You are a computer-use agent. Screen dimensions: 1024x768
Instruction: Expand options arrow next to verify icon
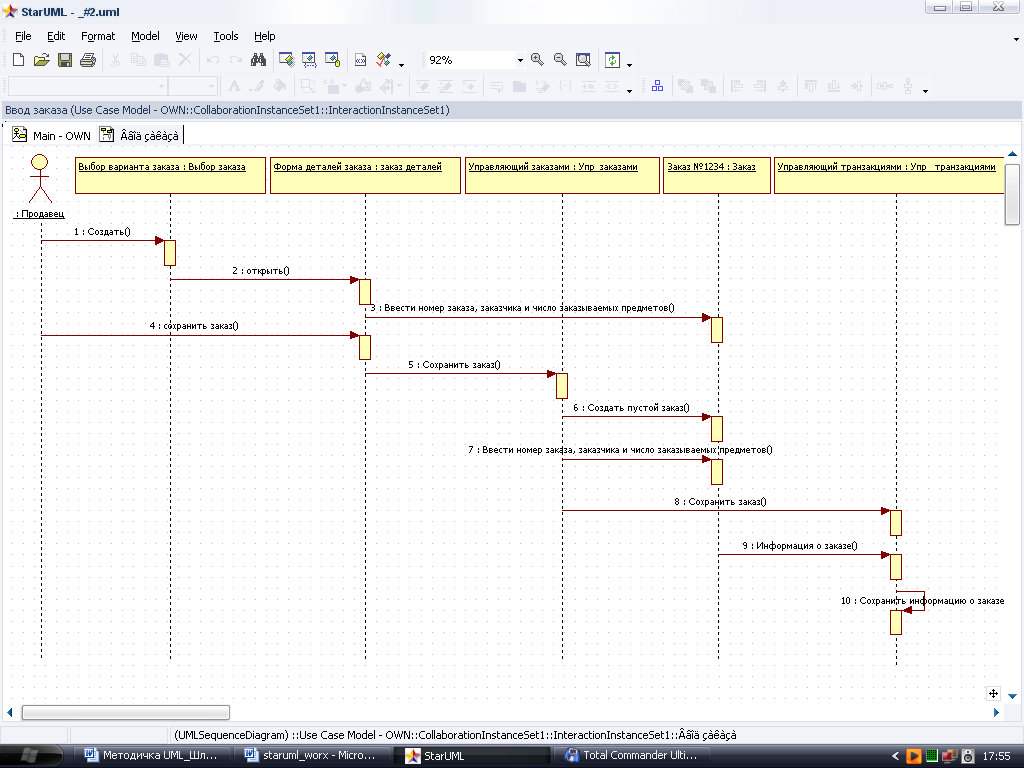401,65
